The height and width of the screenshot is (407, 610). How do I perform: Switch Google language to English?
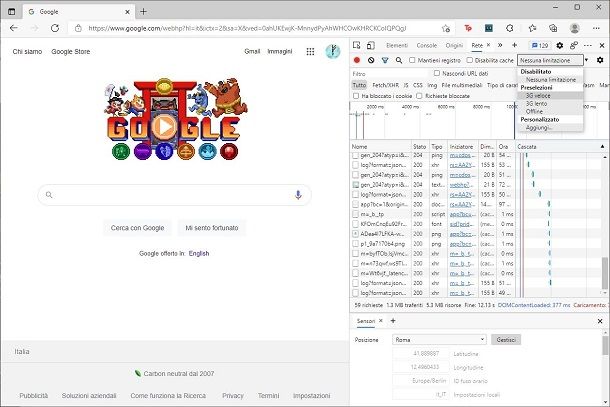199,253
